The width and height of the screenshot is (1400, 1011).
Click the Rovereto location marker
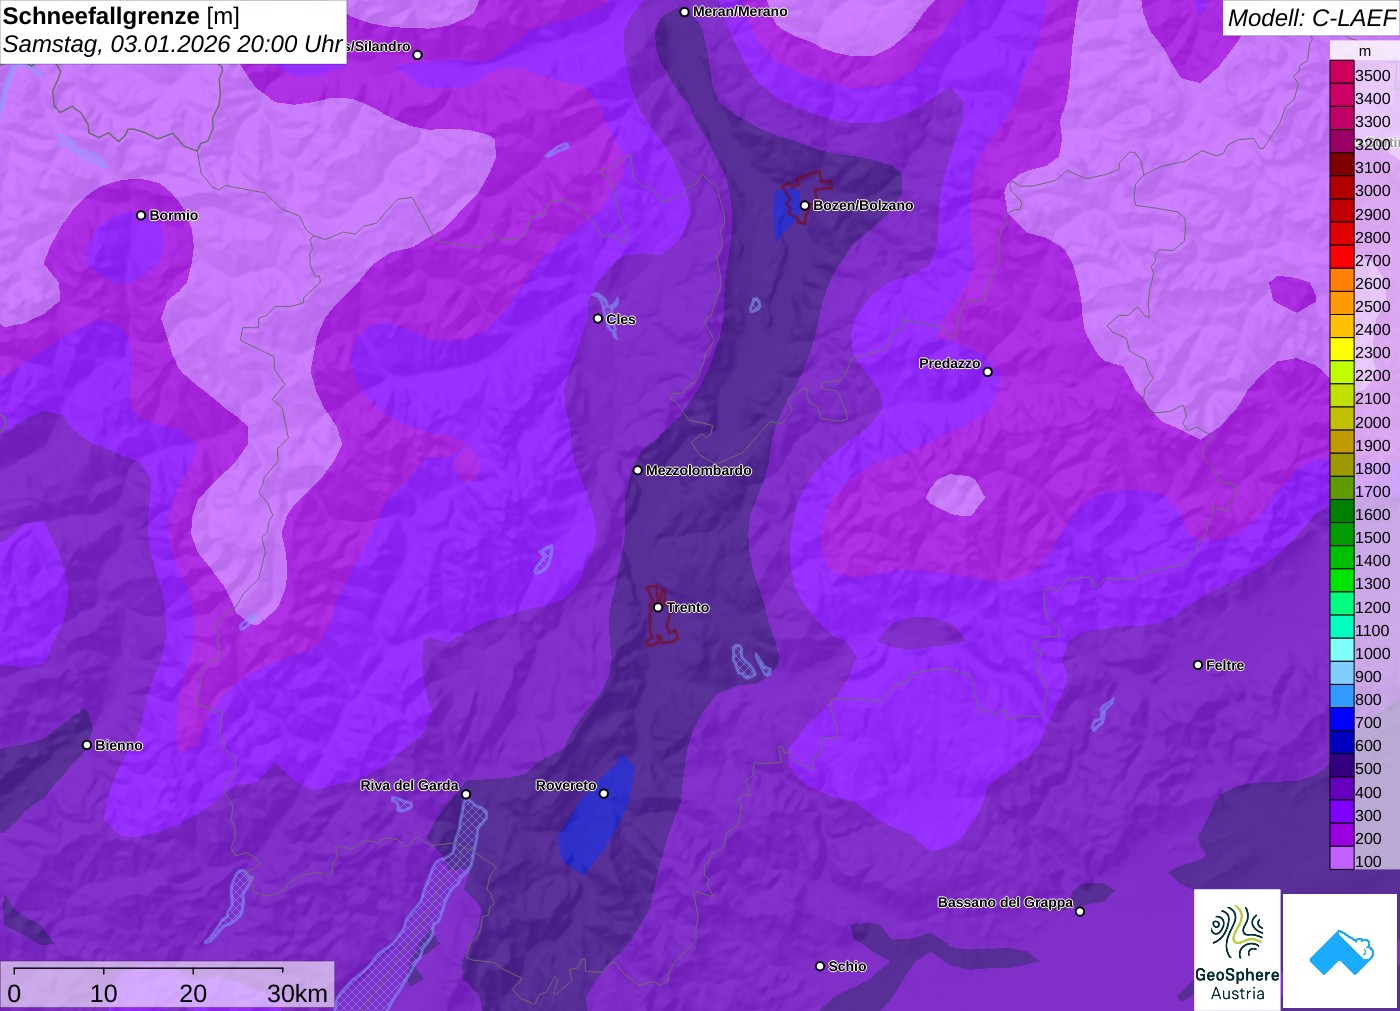pos(603,794)
